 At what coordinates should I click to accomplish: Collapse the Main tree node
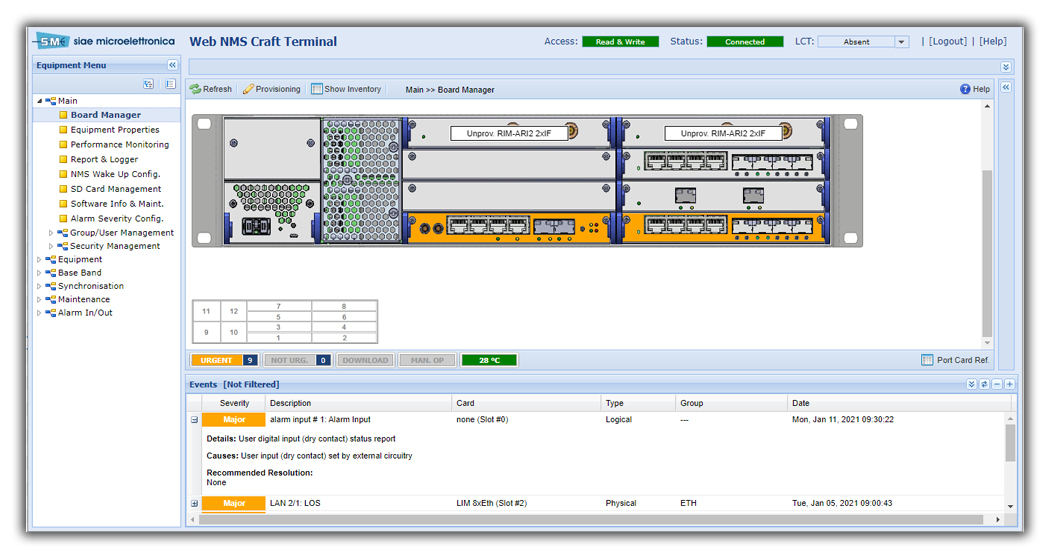click(39, 101)
